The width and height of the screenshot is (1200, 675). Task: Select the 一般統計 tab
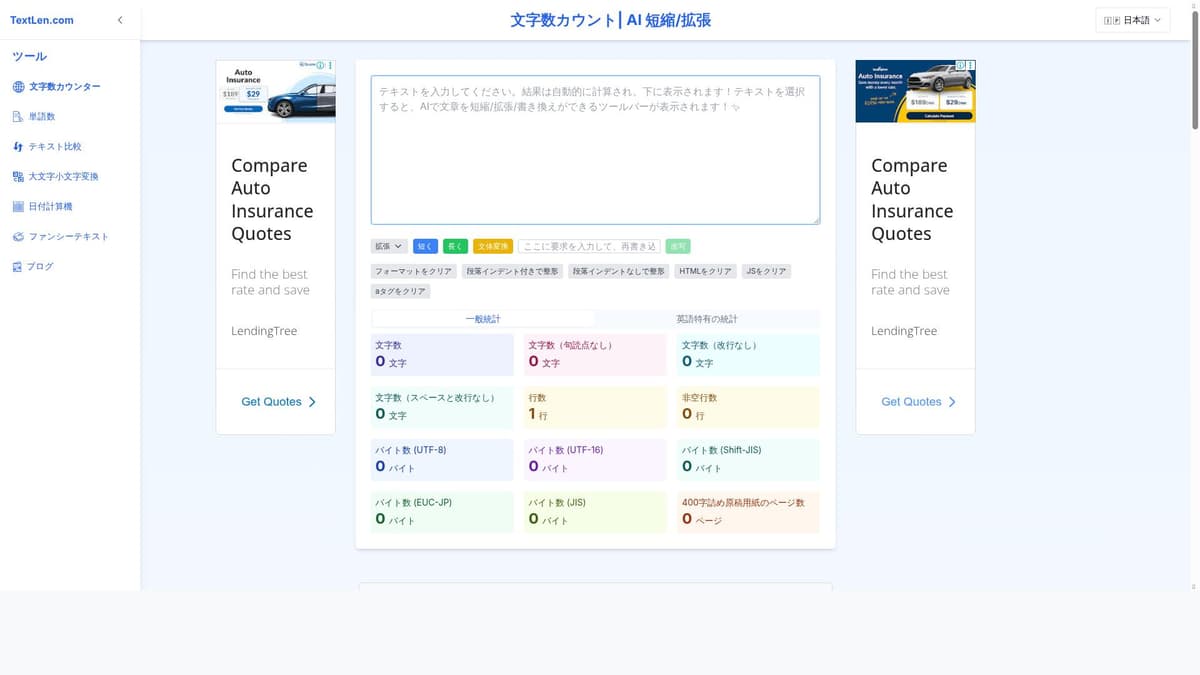pyautogui.click(x=483, y=319)
